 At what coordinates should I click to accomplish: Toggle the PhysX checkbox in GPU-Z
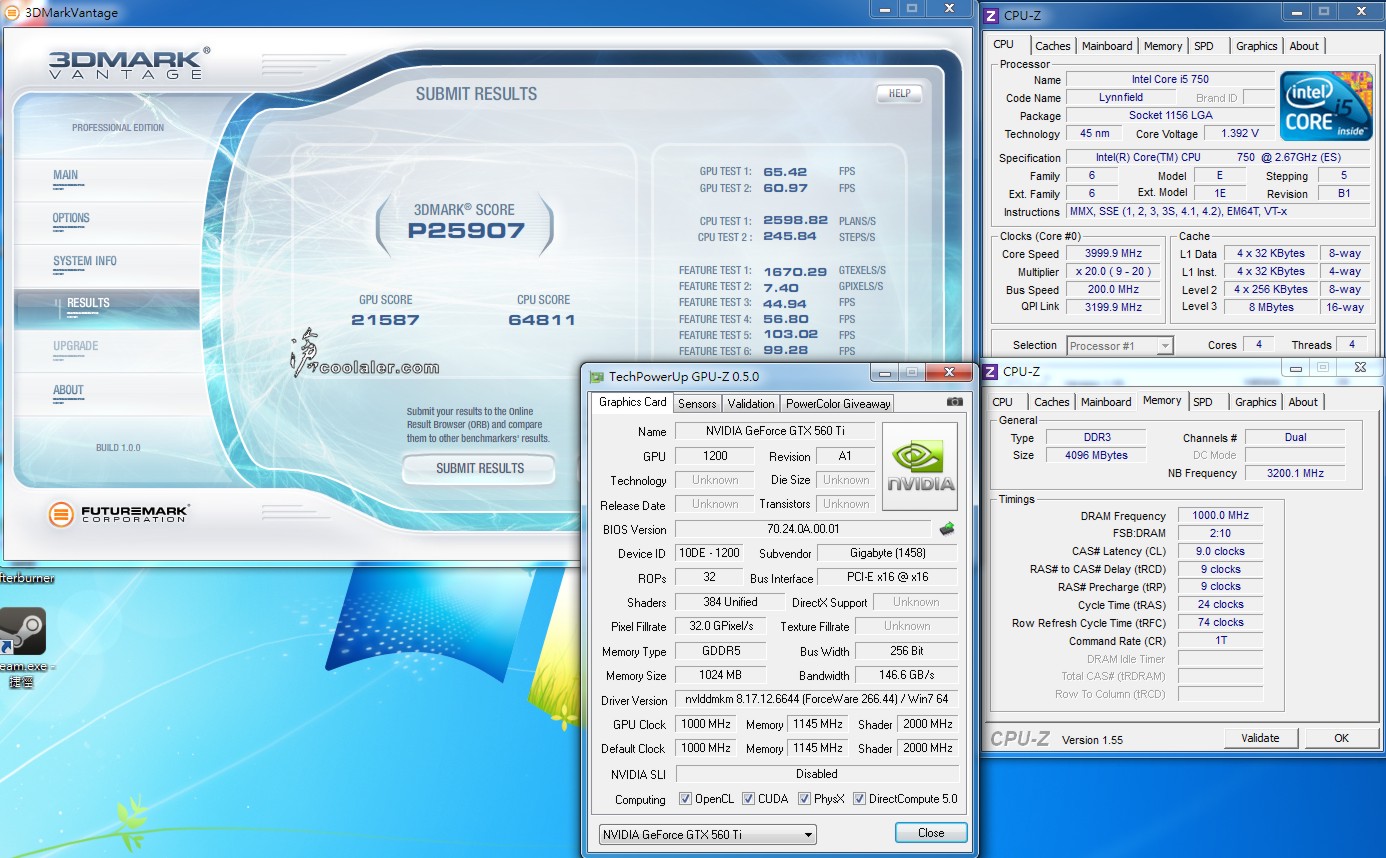click(x=805, y=799)
